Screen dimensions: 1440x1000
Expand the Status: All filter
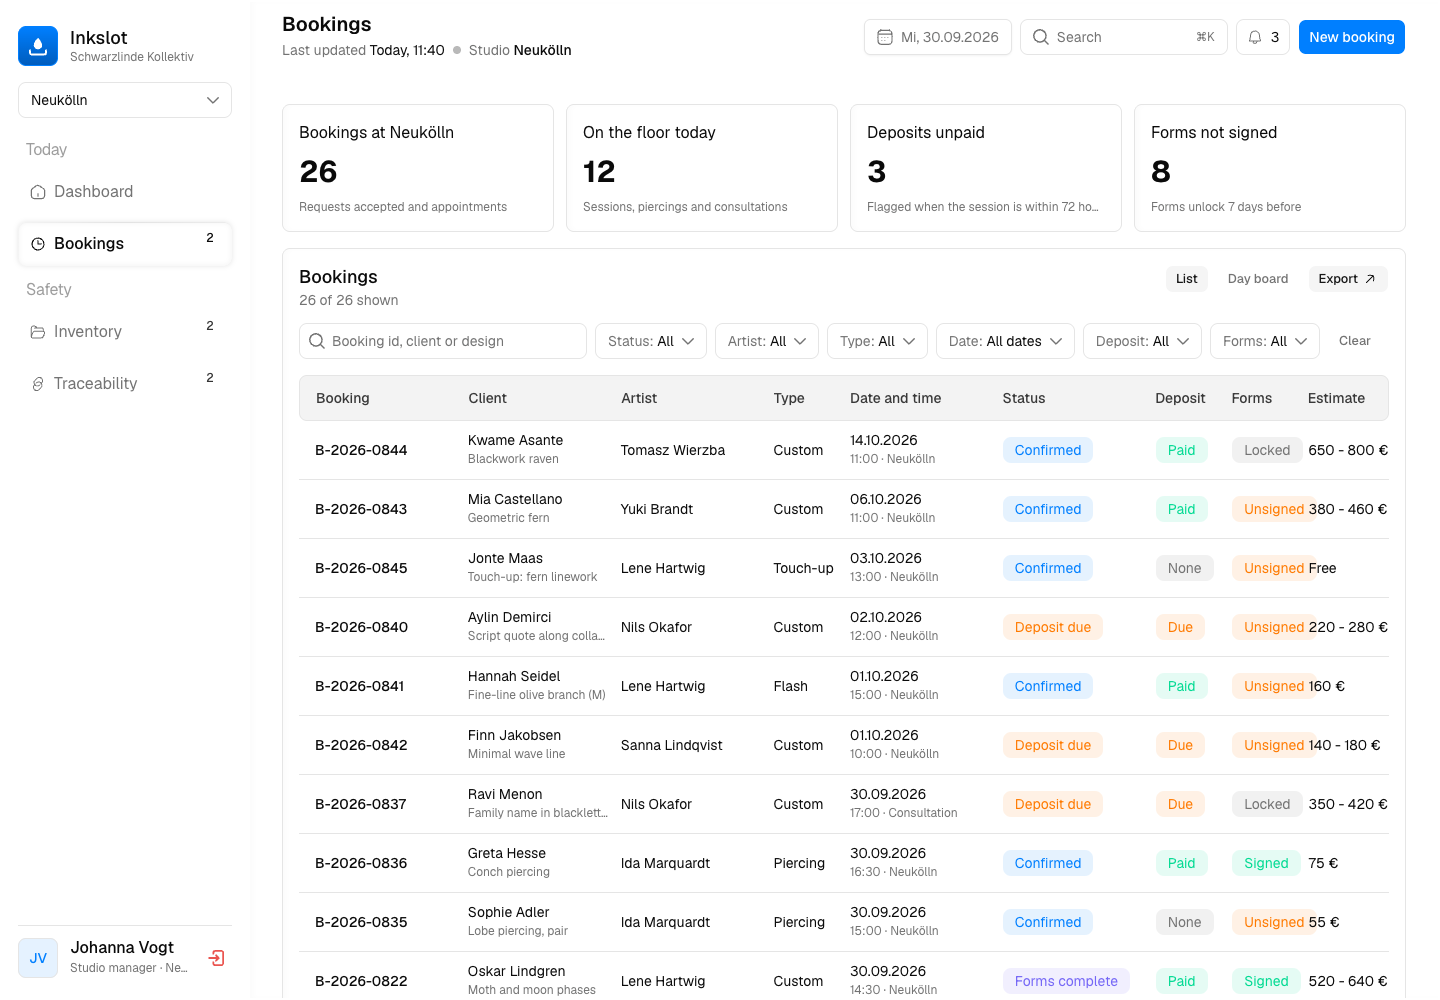coord(651,341)
